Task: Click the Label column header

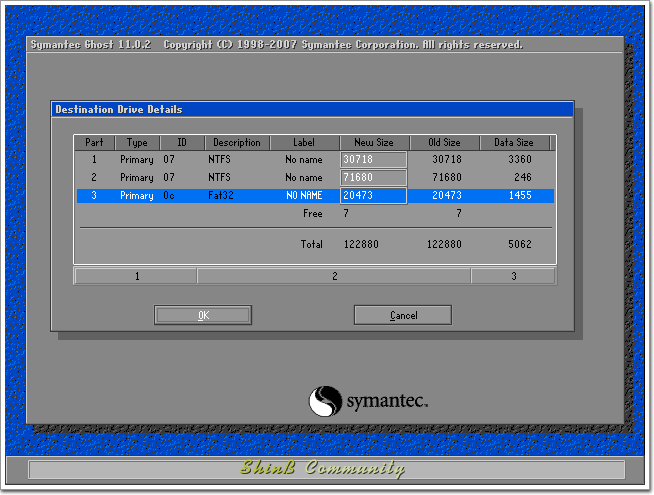Action: click(x=304, y=143)
